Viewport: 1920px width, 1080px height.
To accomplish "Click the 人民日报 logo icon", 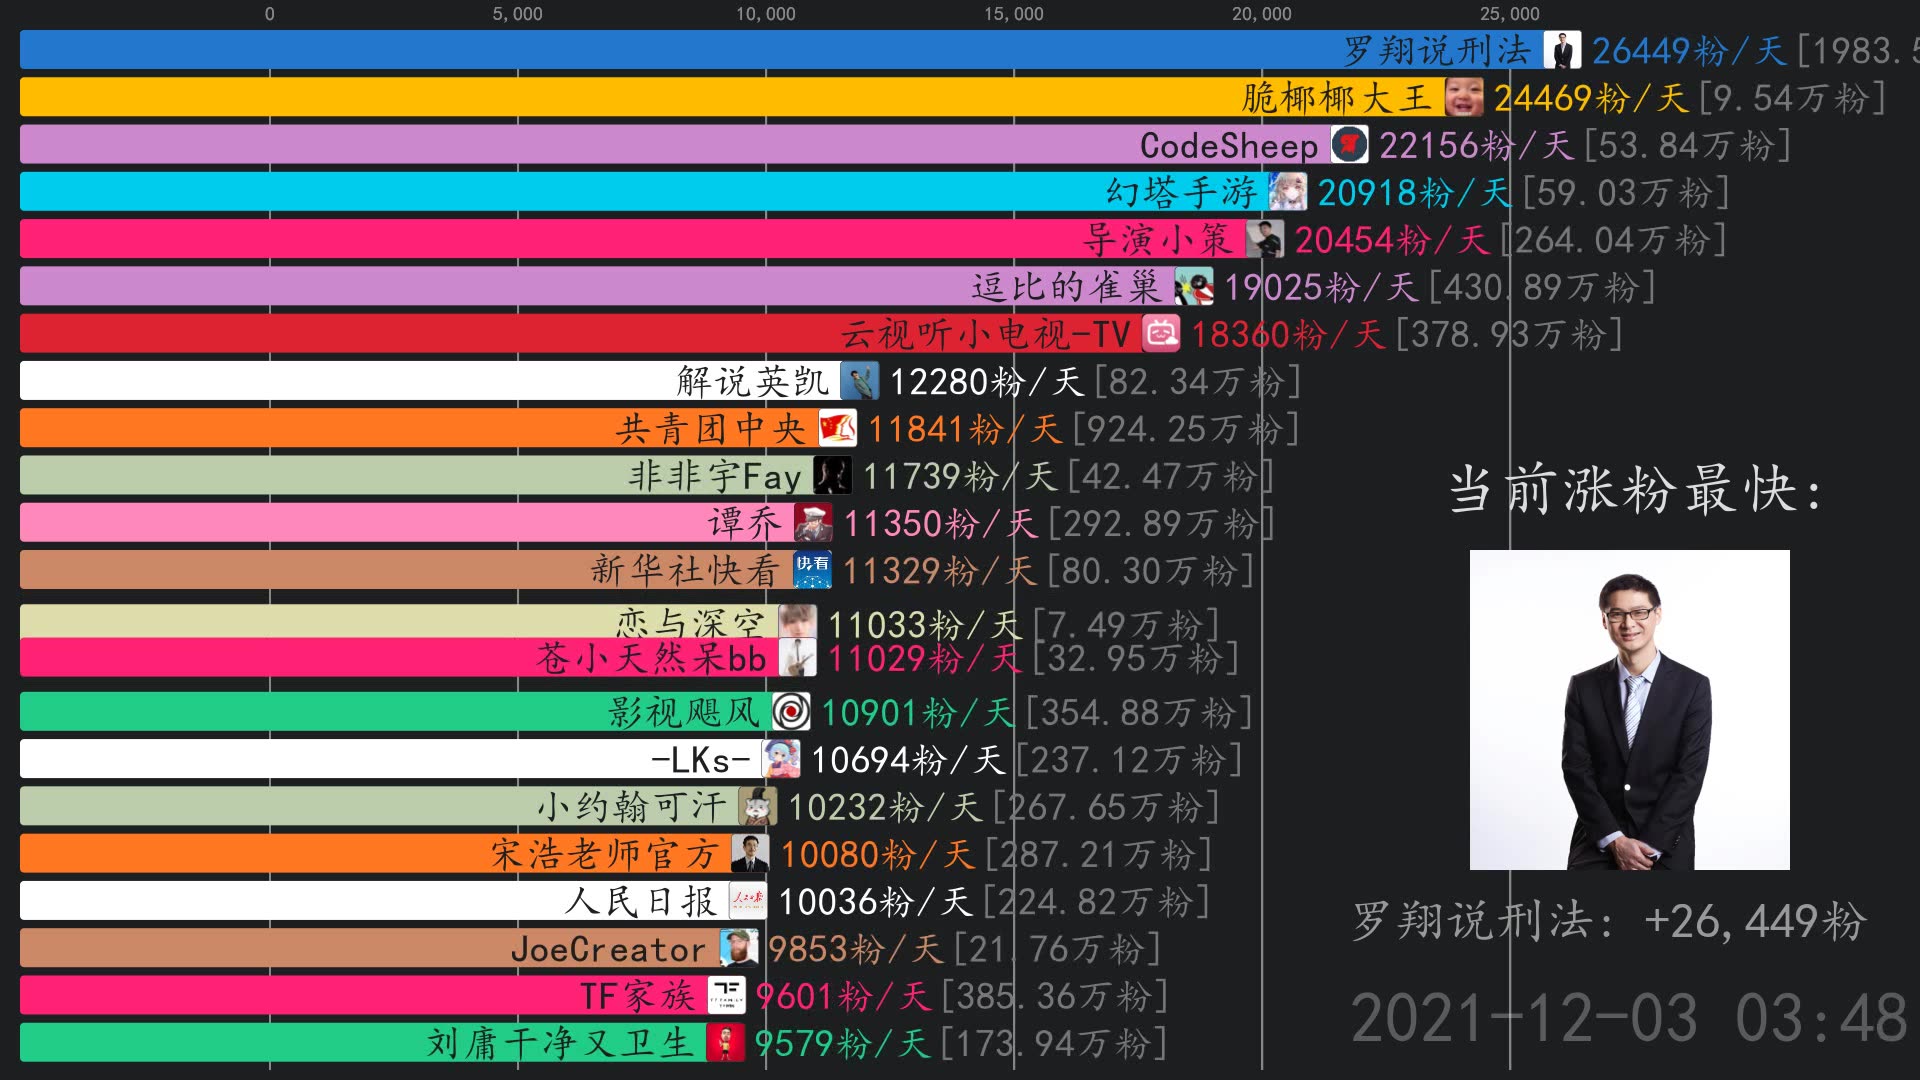I will [748, 901].
